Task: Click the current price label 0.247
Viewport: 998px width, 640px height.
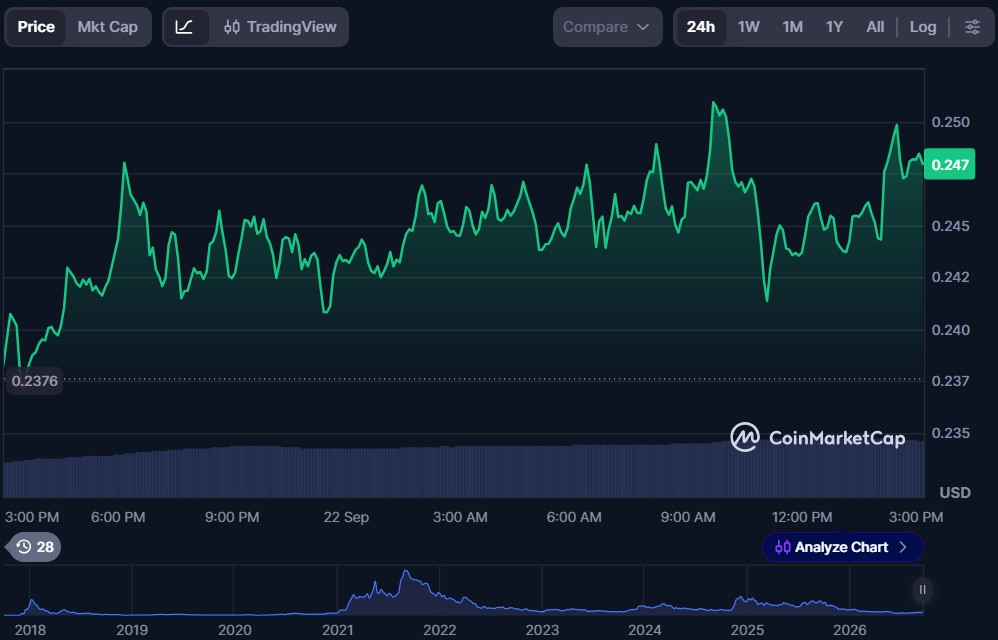Action: [x=949, y=165]
